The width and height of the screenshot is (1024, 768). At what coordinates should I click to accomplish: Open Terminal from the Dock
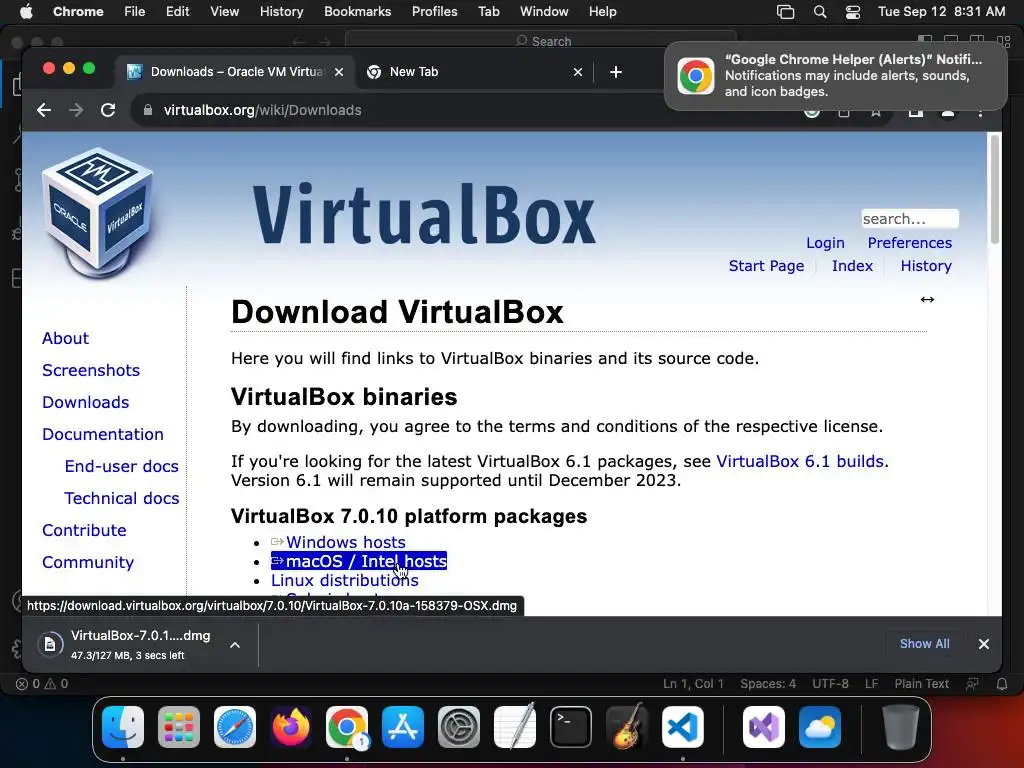click(x=571, y=727)
